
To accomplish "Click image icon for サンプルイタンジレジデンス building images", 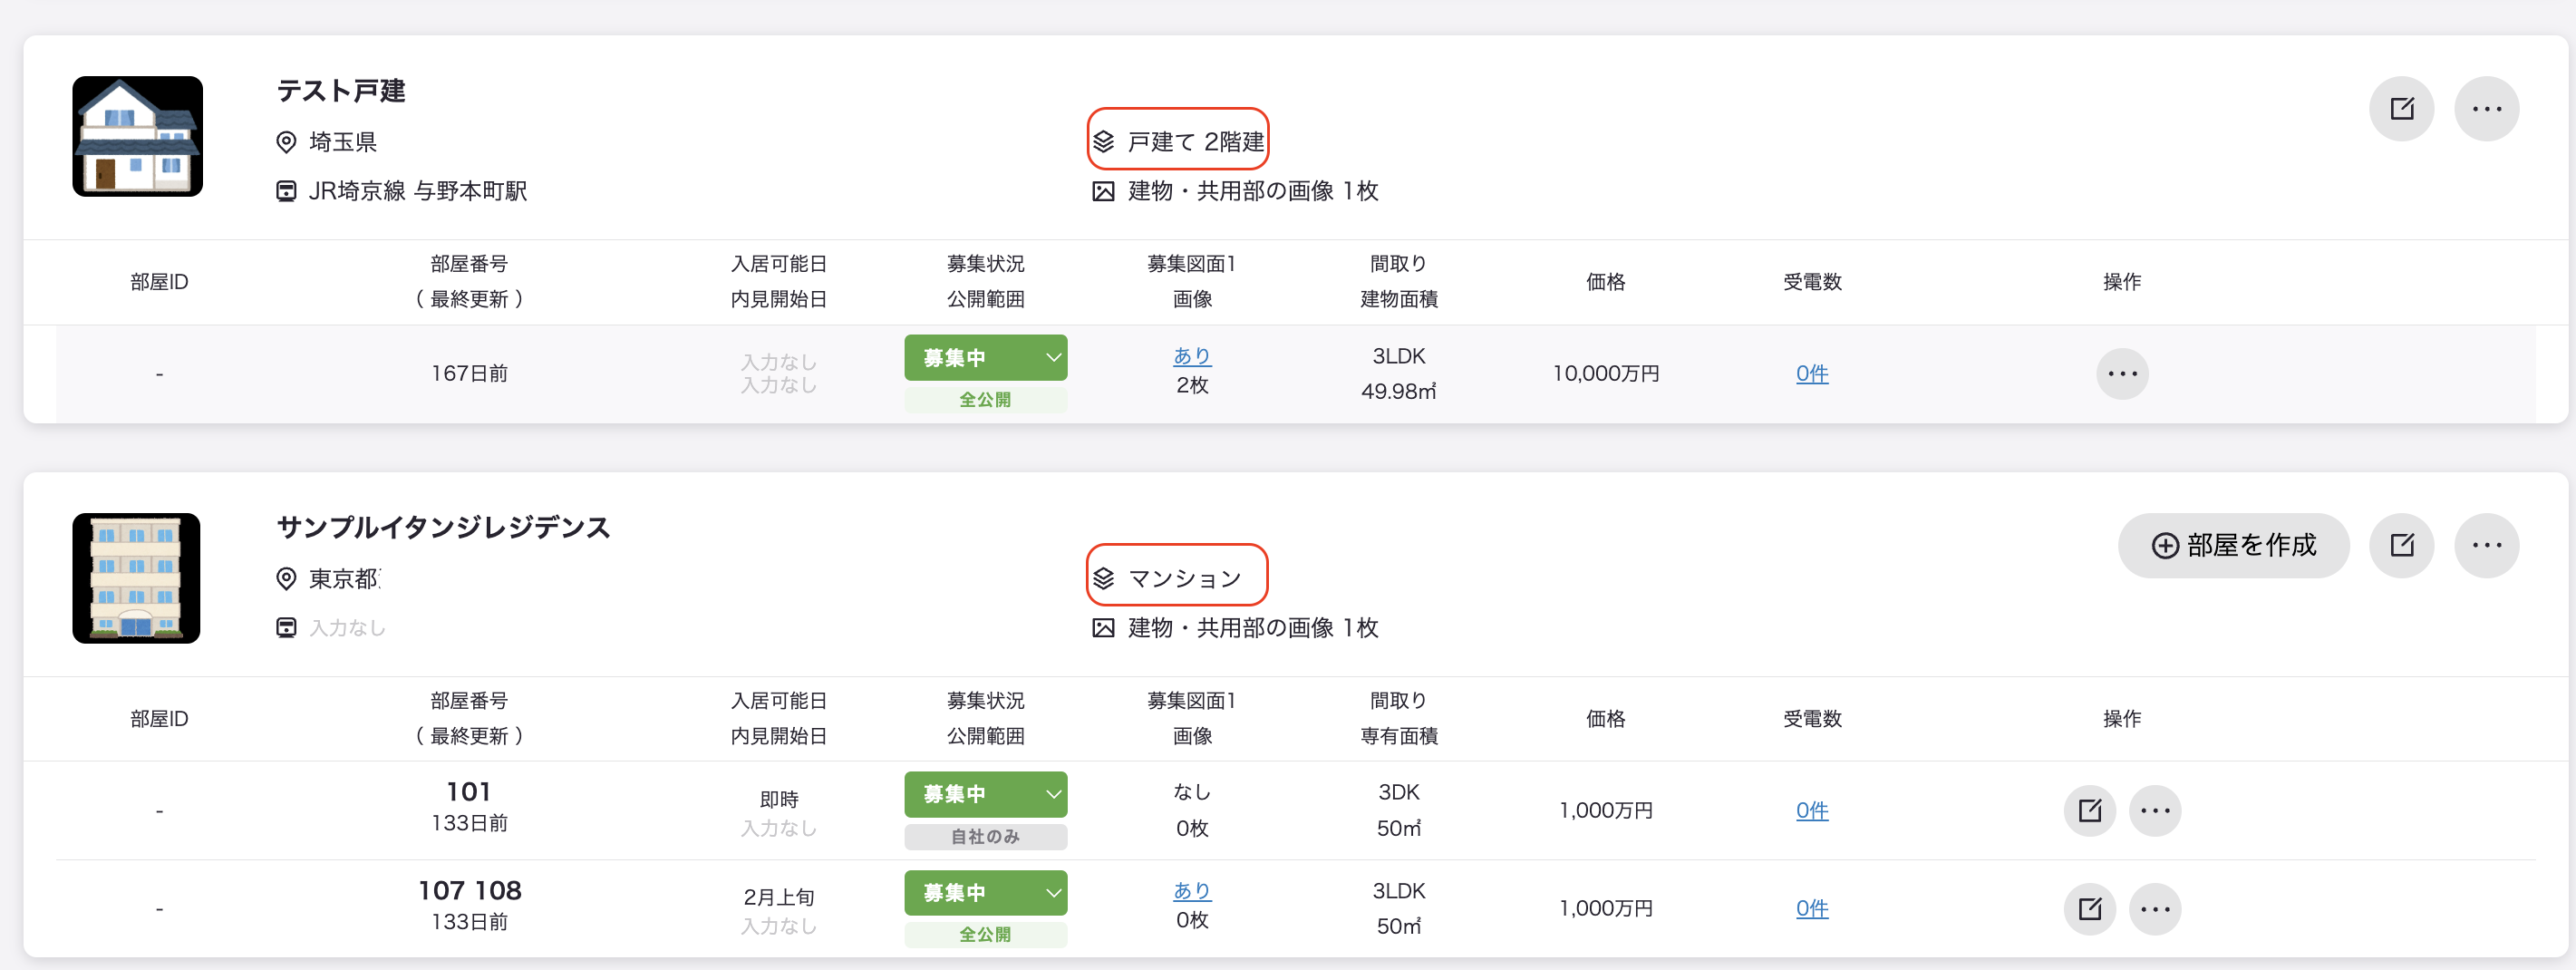I will (x=1103, y=627).
